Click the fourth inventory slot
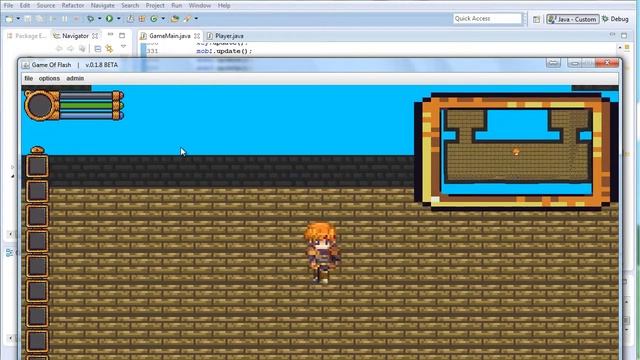640x360 pixels. pos(37,241)
